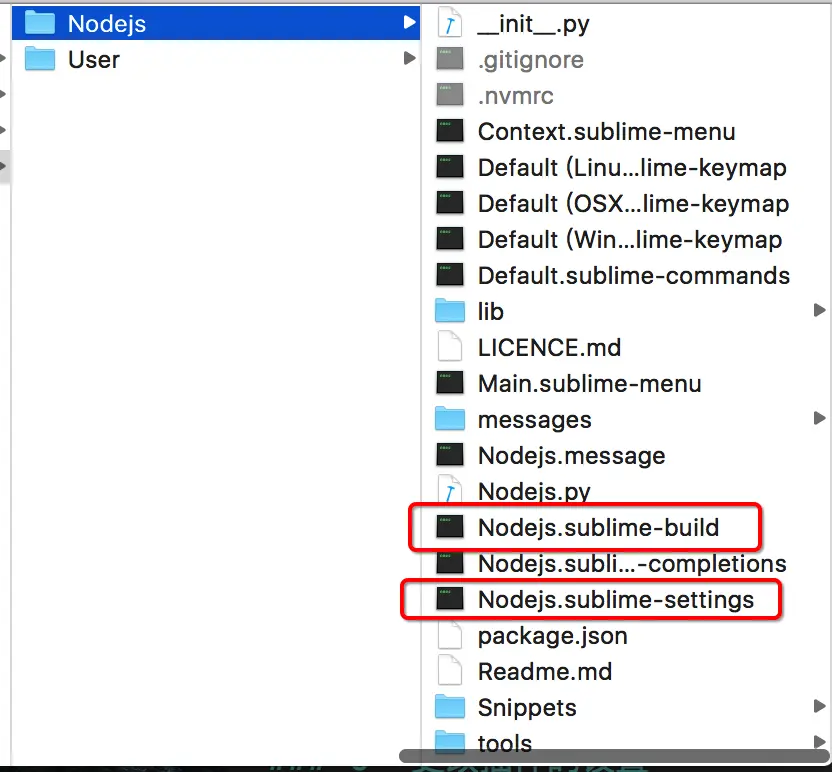The height and width of the screenshot is (772, 832).
Task: Select Nodejs.sublime-build file name
Action: (x=599, y=528)
